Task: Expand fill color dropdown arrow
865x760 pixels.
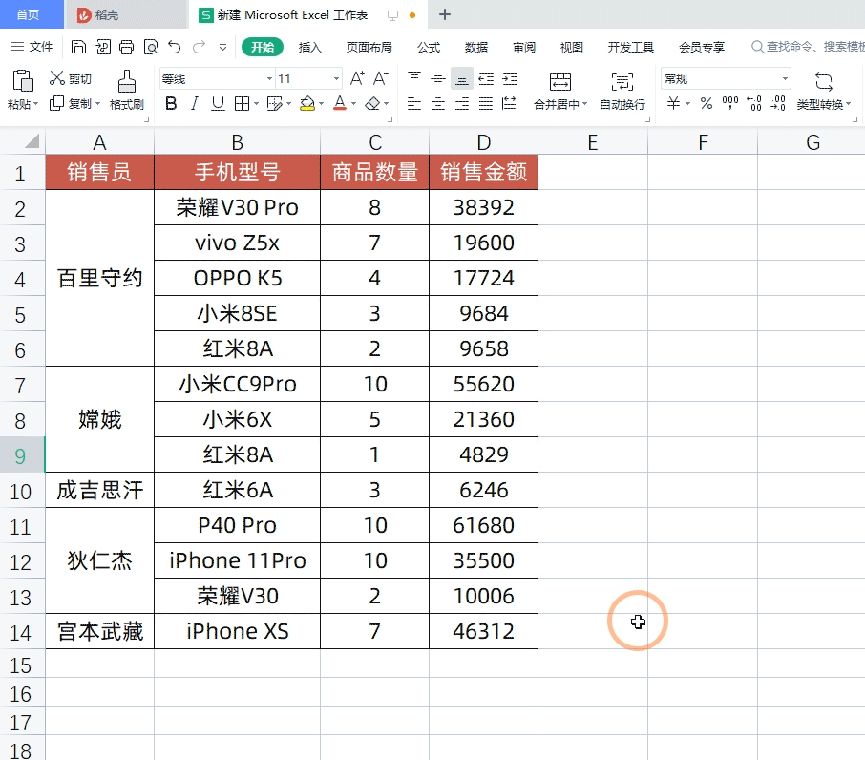Action: (x=322, y=104)
